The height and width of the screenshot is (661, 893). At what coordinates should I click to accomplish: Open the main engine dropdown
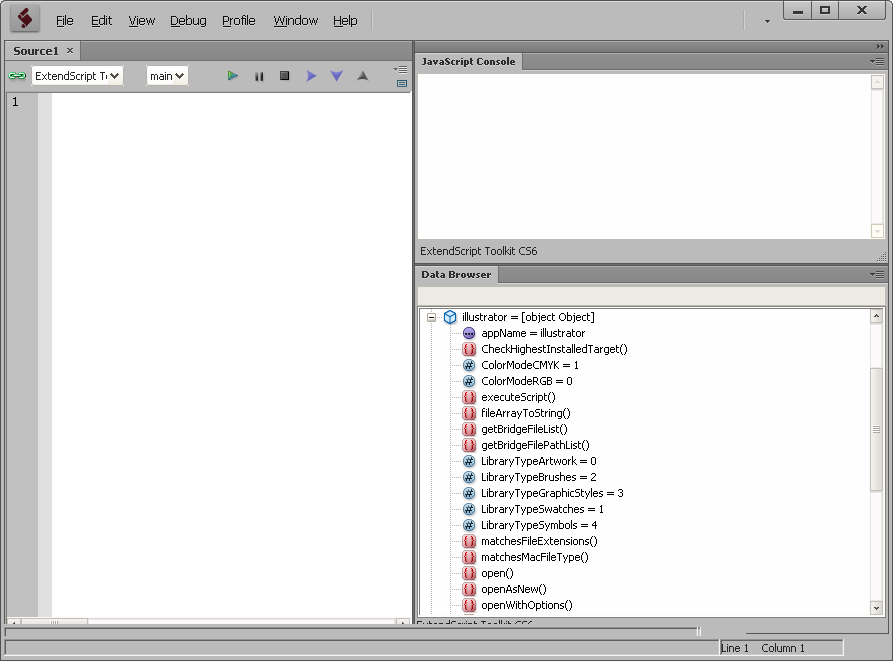click(x=167, y=76)
